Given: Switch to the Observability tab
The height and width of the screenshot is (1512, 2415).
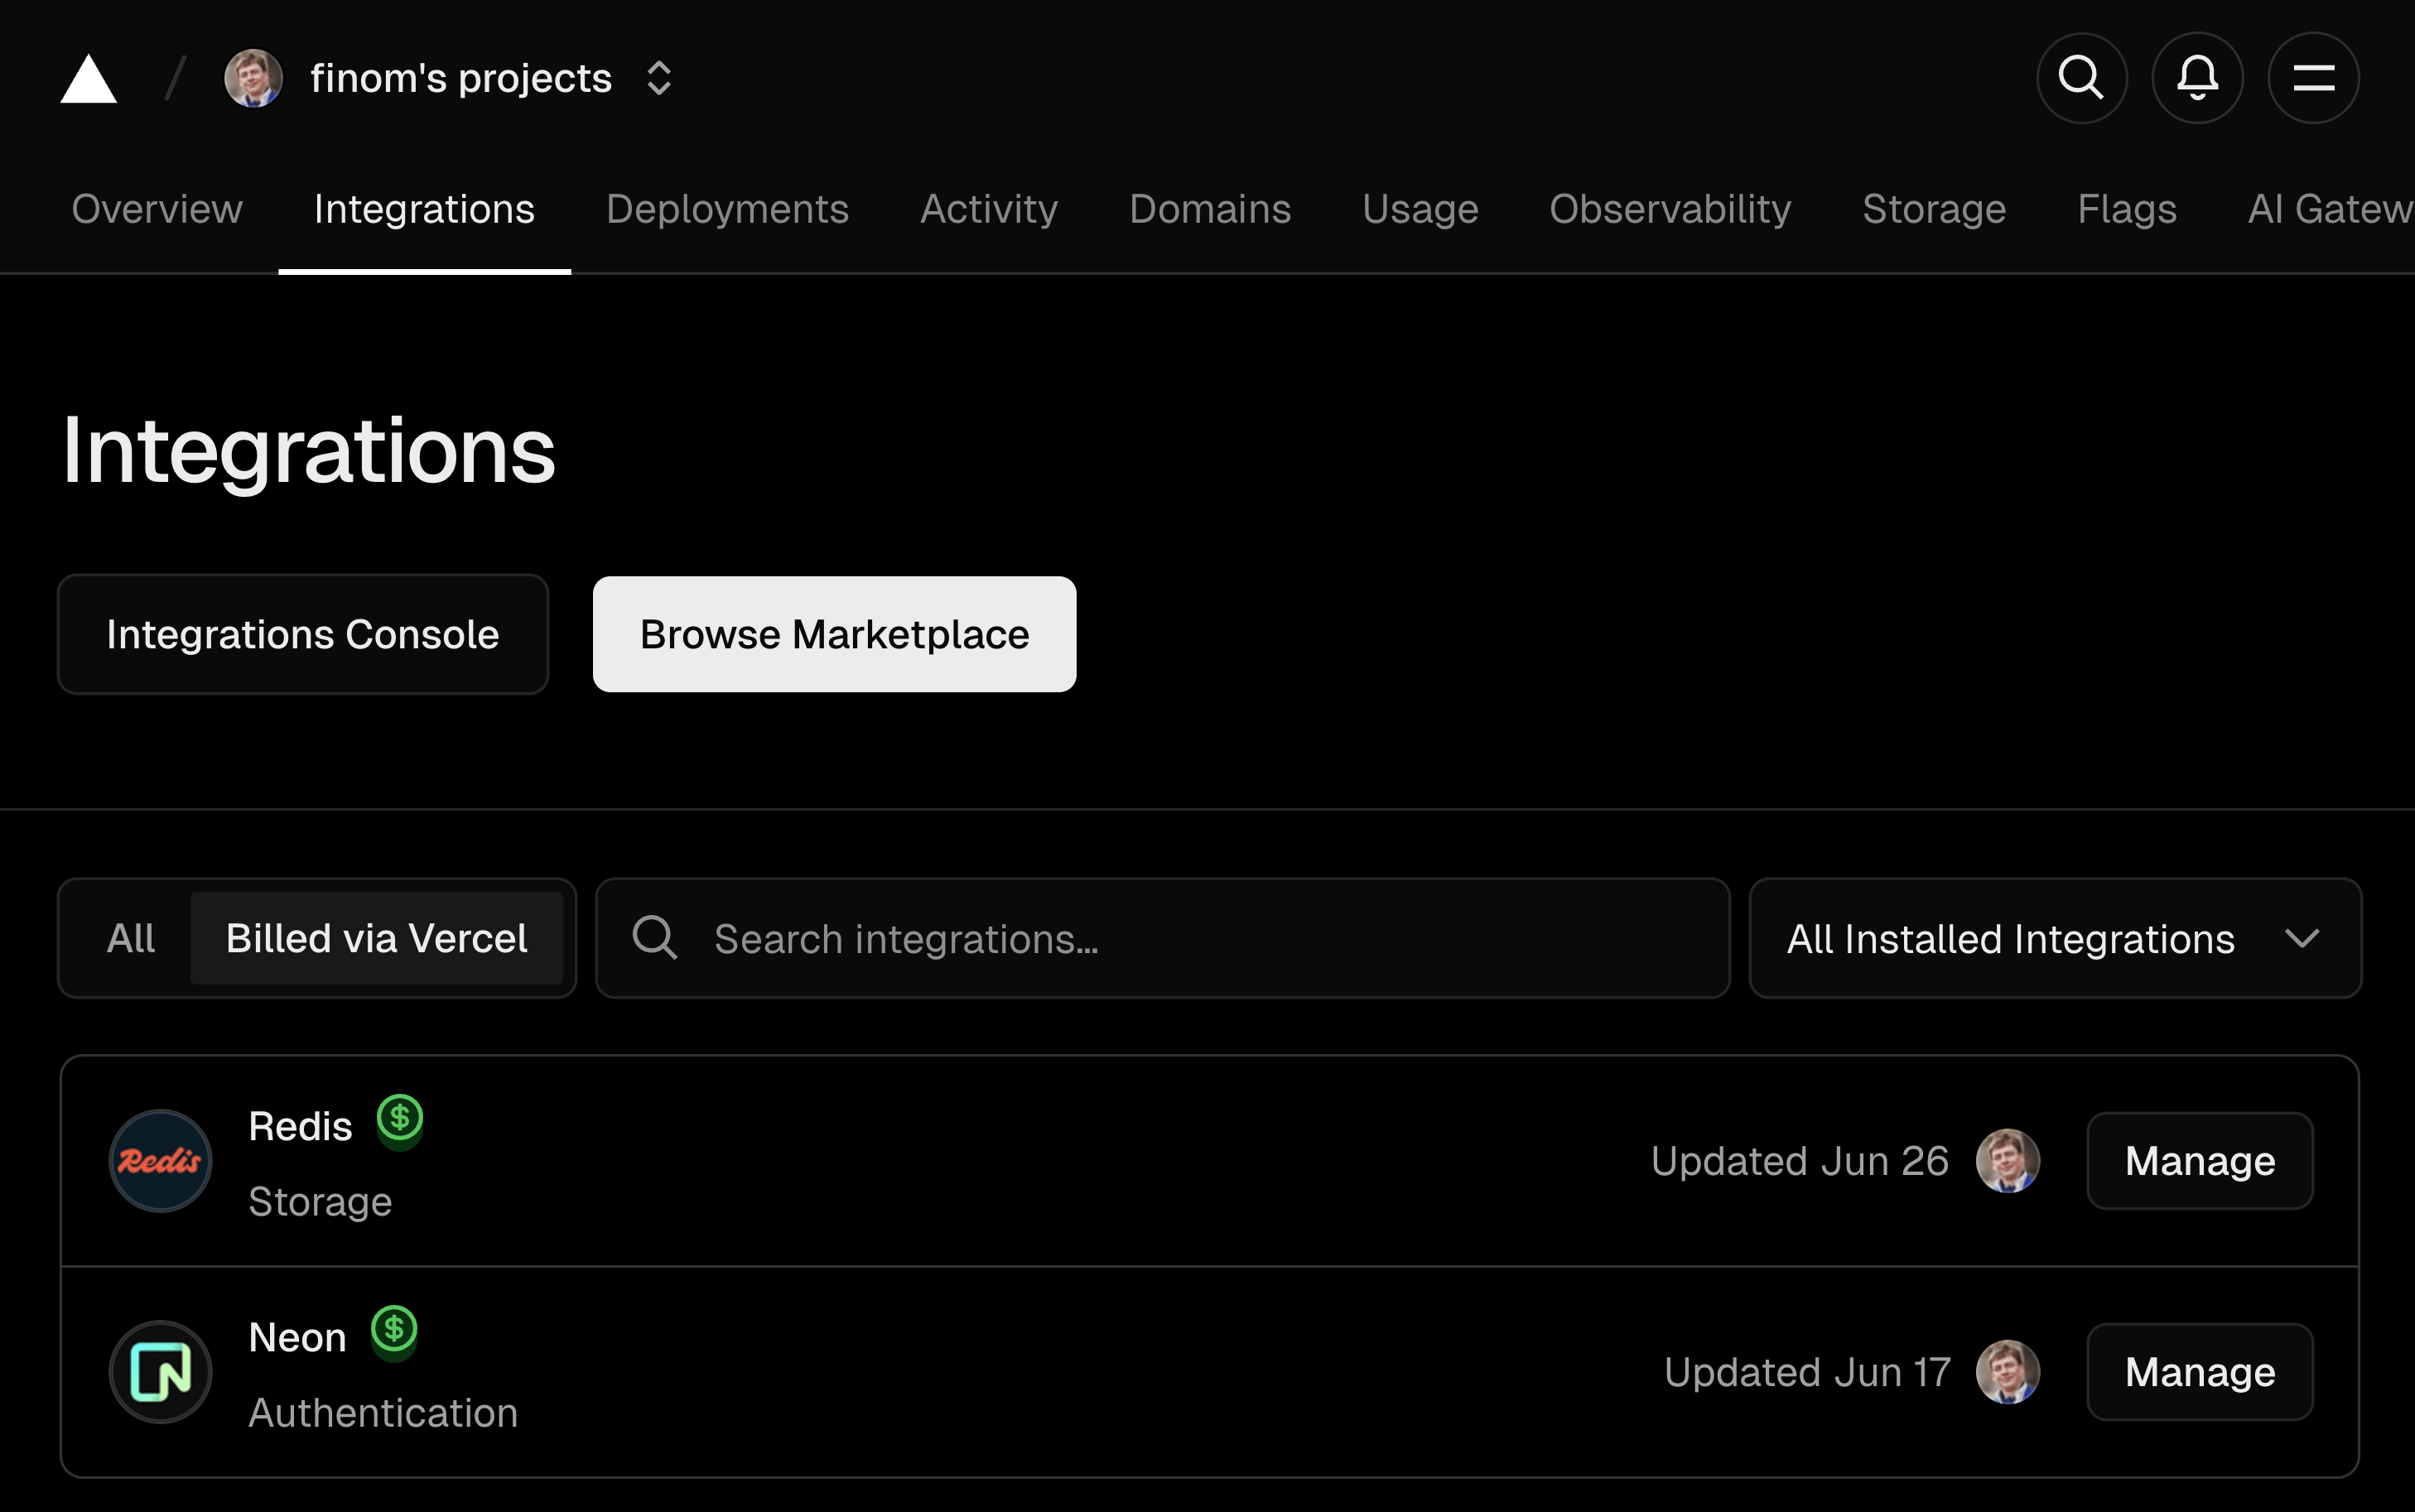Looking at the screenshot, I should pos(1670,209).
